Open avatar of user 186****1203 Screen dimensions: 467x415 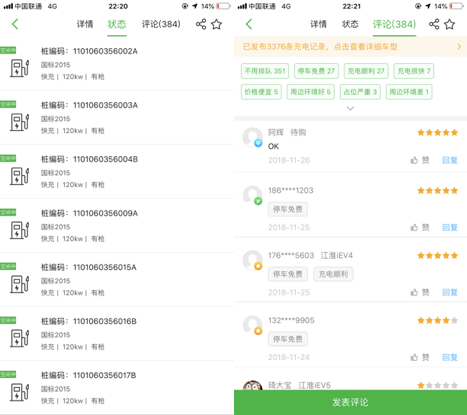pos(253,195)
